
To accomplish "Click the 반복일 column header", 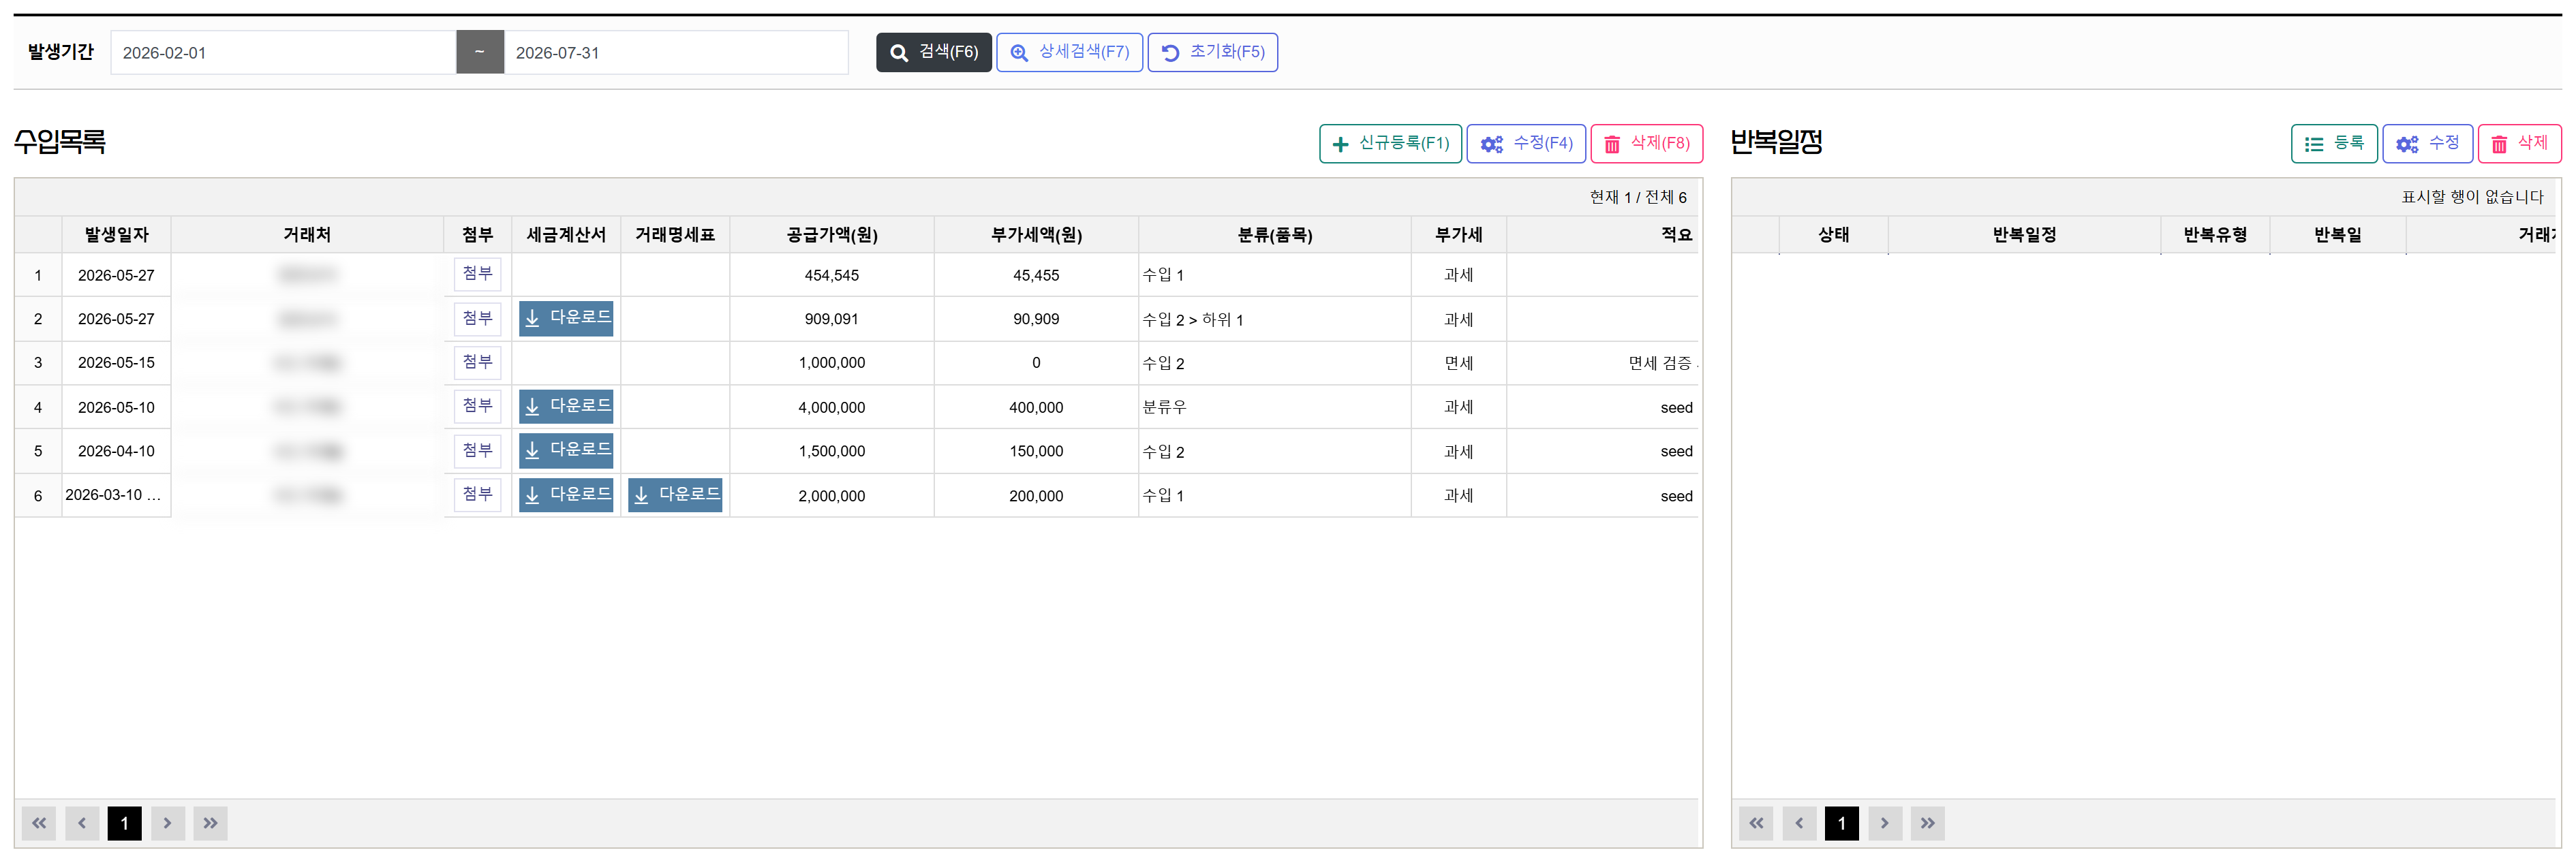I will click(2338, 235).
